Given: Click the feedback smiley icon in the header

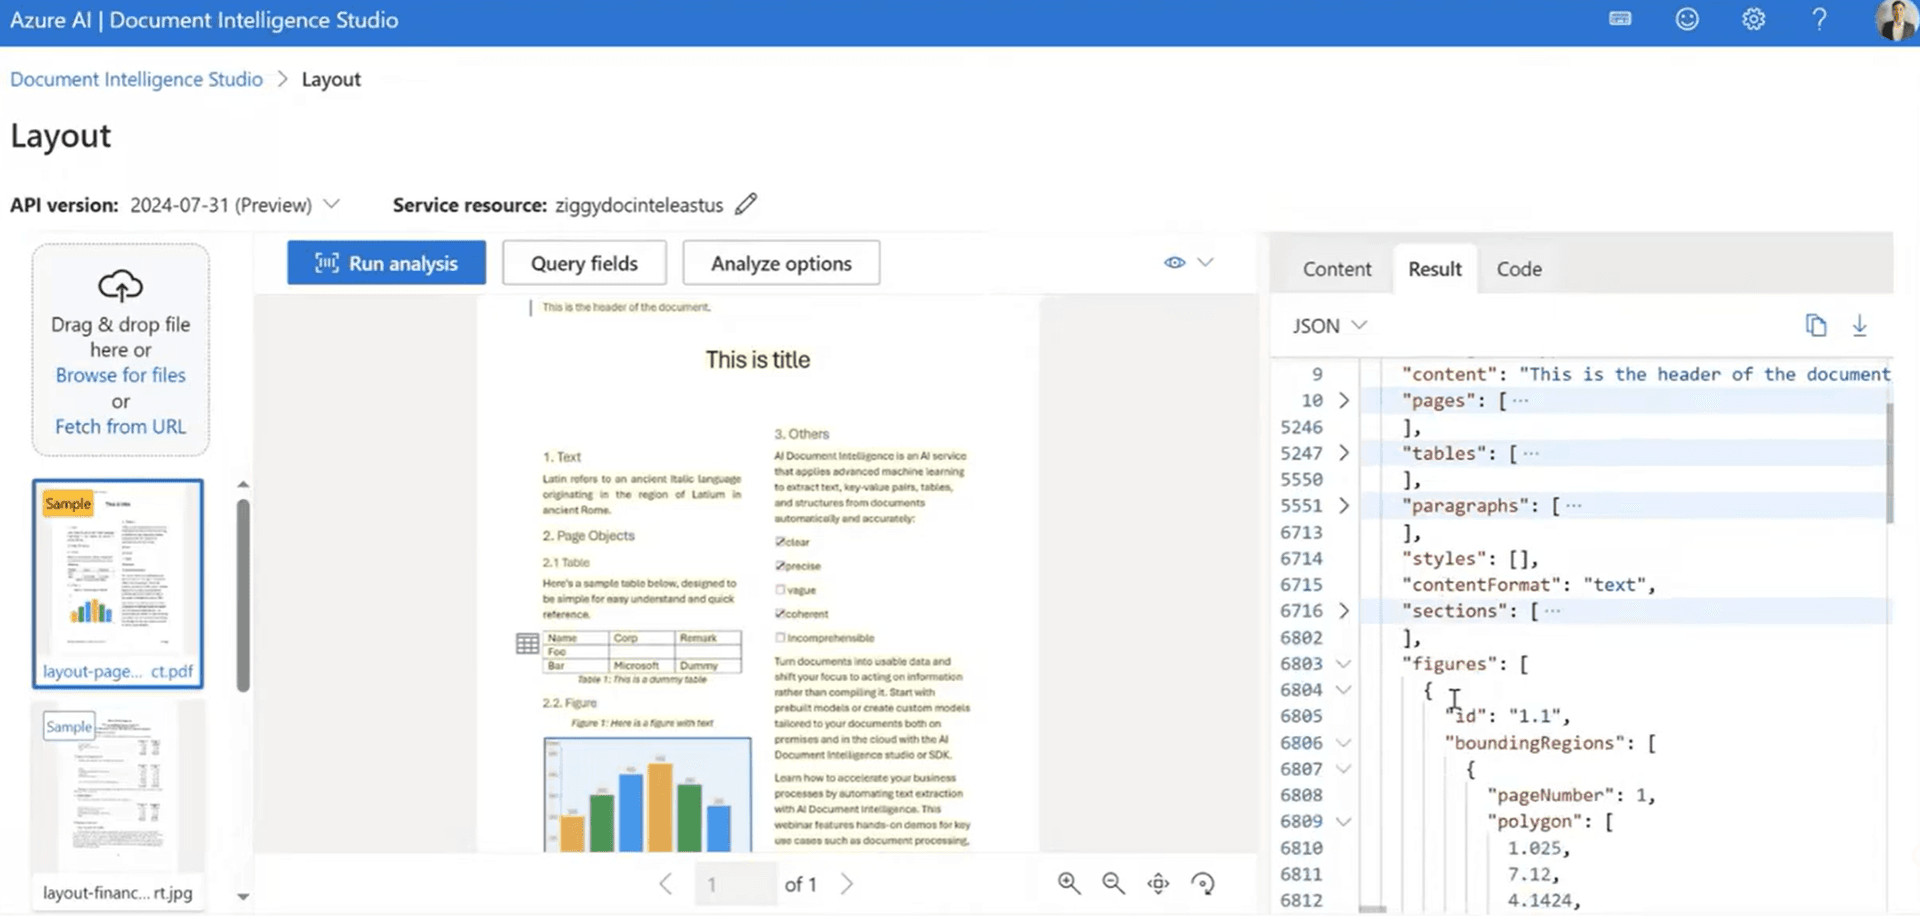Looking at the screenshot, I should point(1687,19).
